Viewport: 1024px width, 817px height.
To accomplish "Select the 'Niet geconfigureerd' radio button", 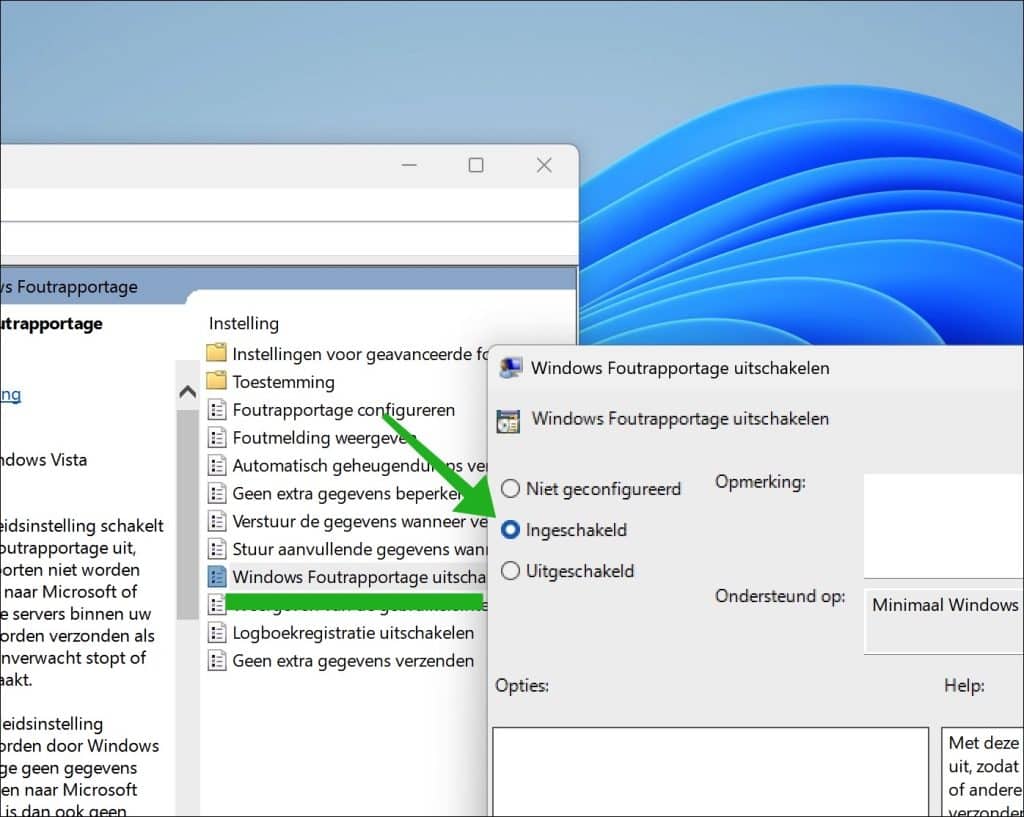I will 510,489.
